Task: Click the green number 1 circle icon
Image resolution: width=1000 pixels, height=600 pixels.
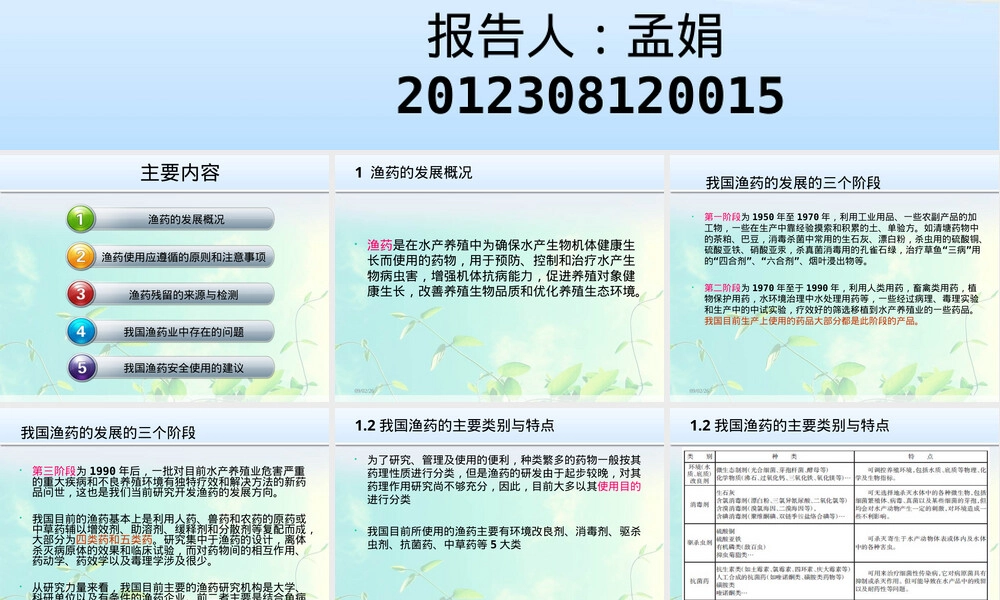Action: pyautogui.click(x=80, y=219)
